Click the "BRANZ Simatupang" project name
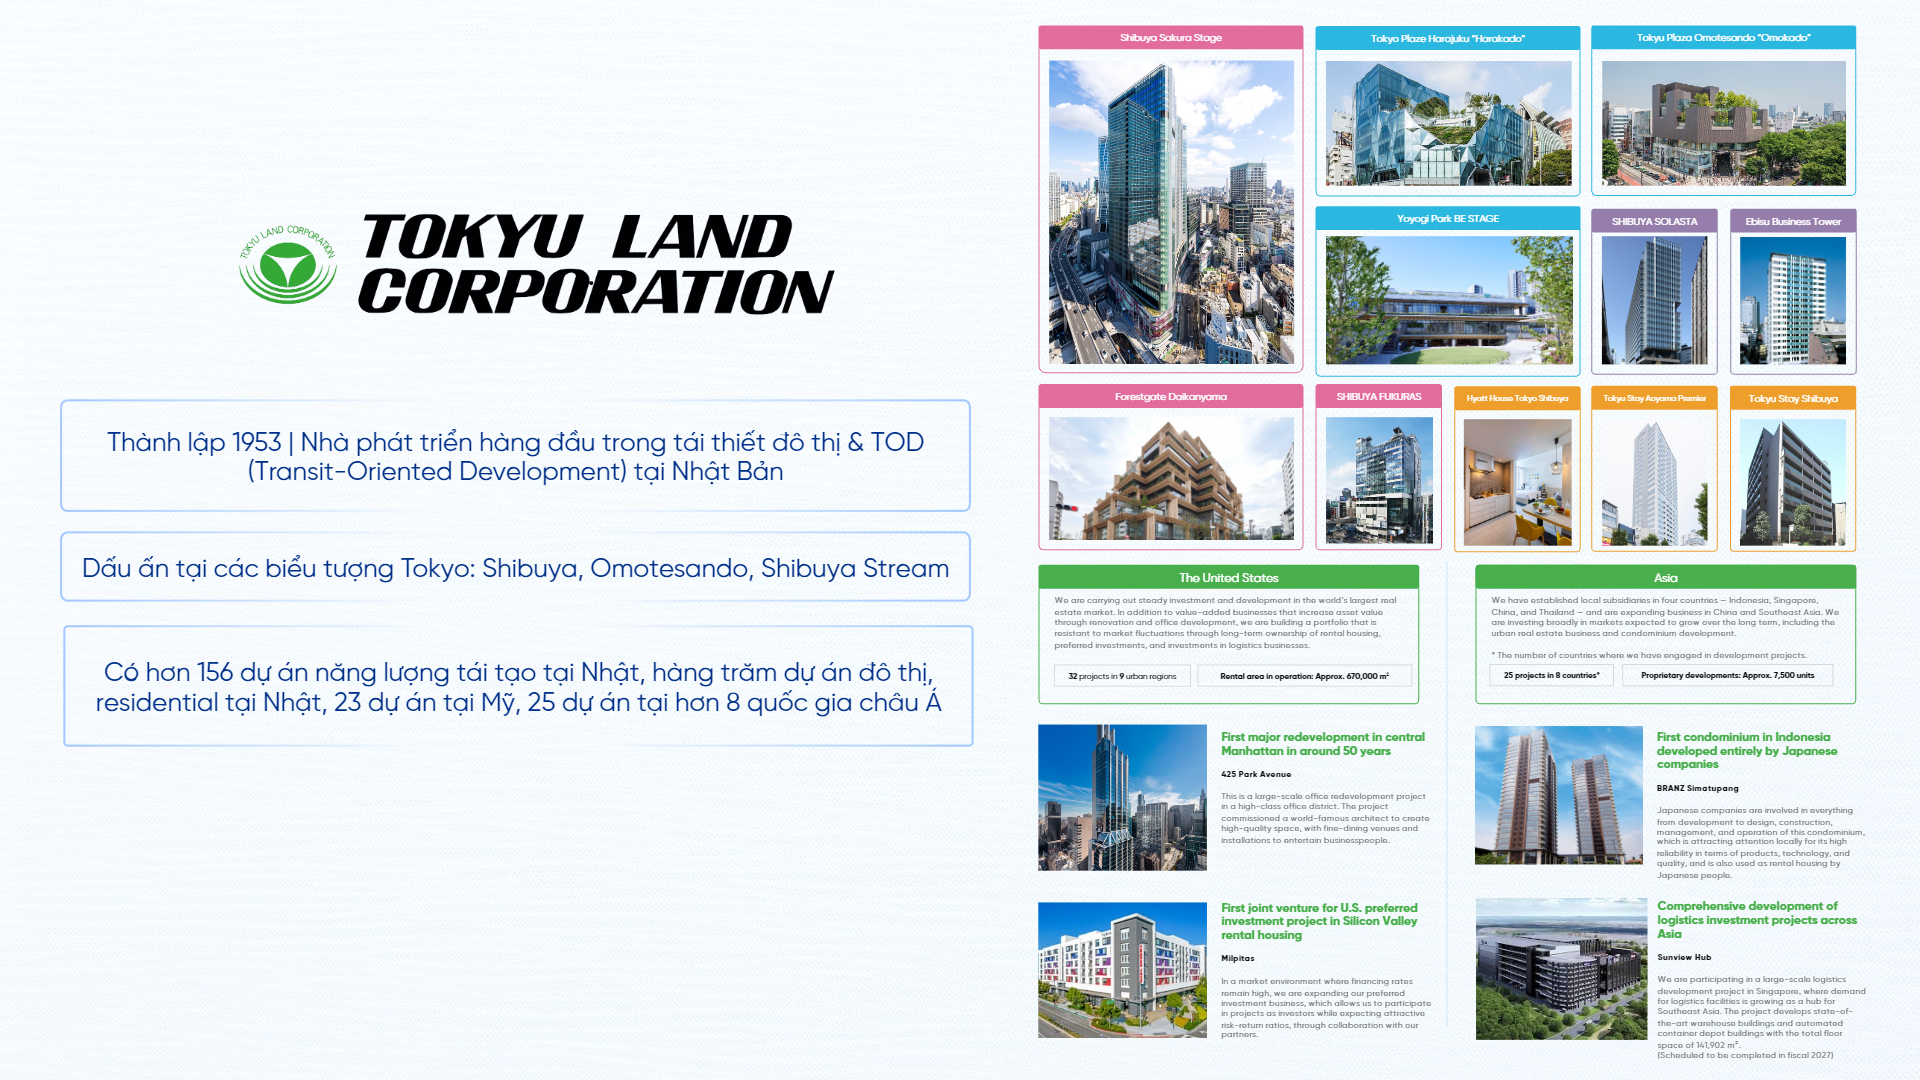This screenshot has height=1080, width=1920. 1698,788
